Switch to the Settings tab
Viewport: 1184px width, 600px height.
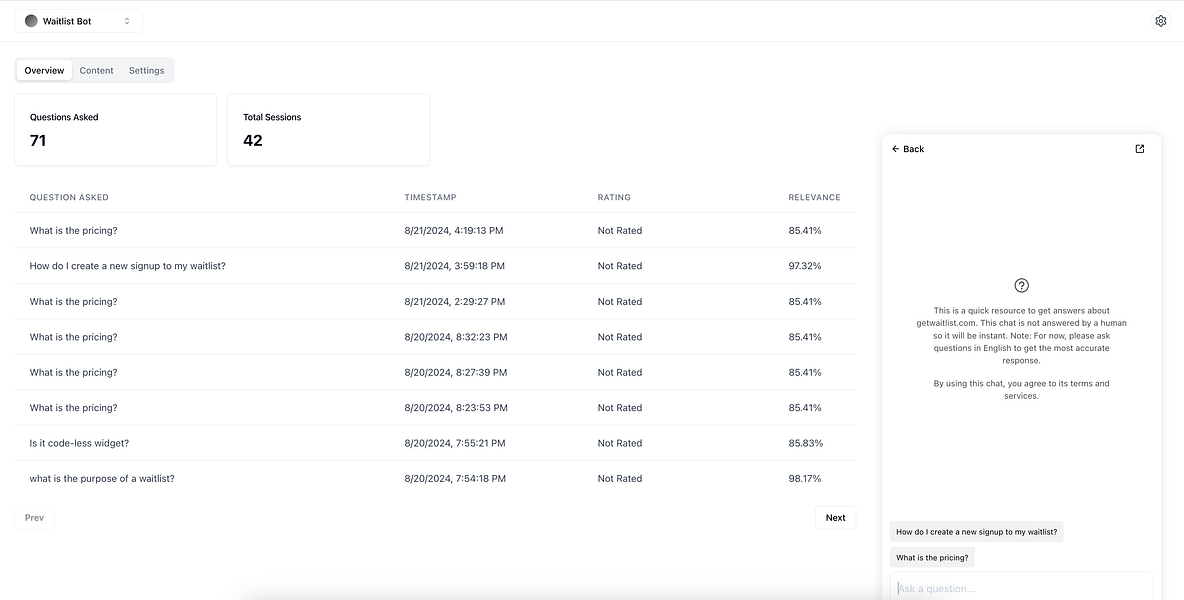[146, 70]
